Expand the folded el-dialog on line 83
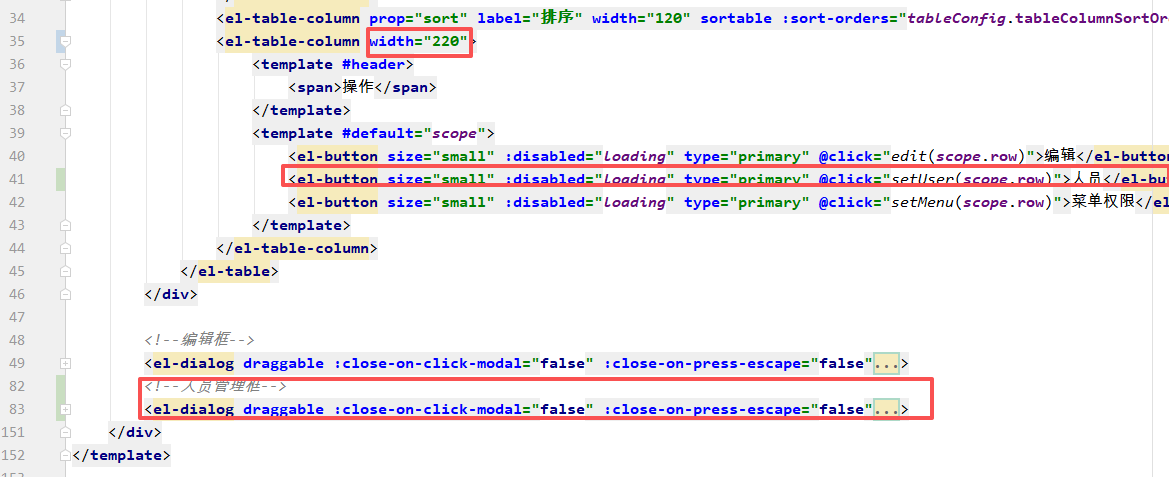The height and width of the screenshot is (477, 1169). [x=66, y=409]
